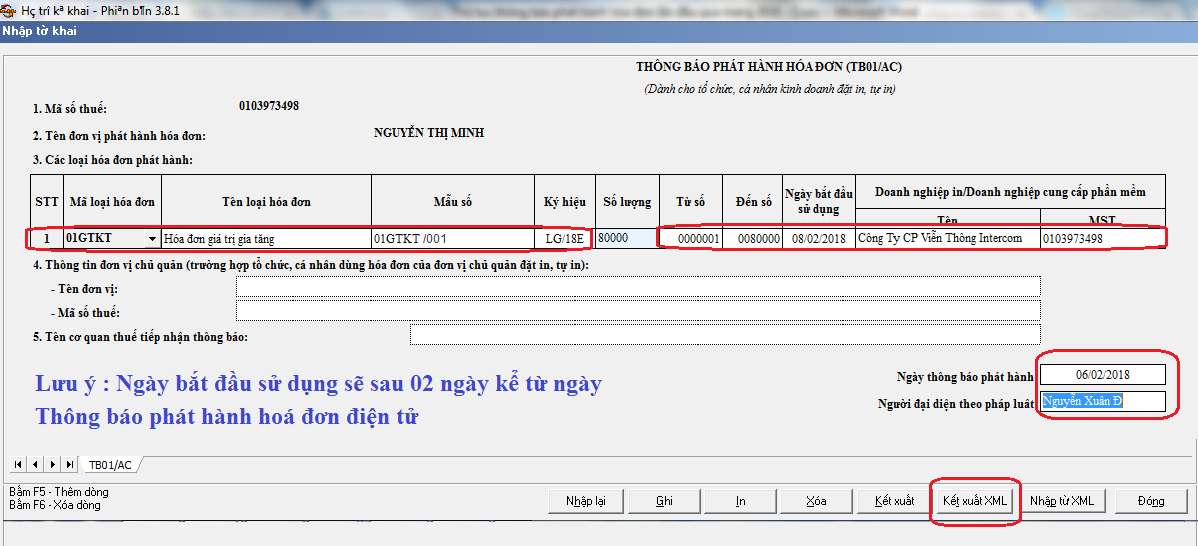Switch to the TB01/AC sheet tab
Image resolution: width=1198 pixels, height=546 pixels.
tap(110, 465)
